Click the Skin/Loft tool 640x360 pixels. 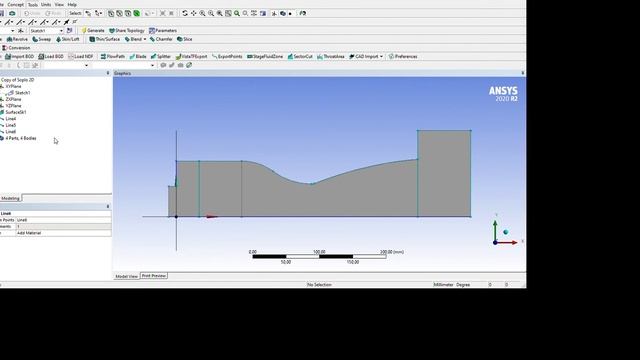tap(67, 39)
